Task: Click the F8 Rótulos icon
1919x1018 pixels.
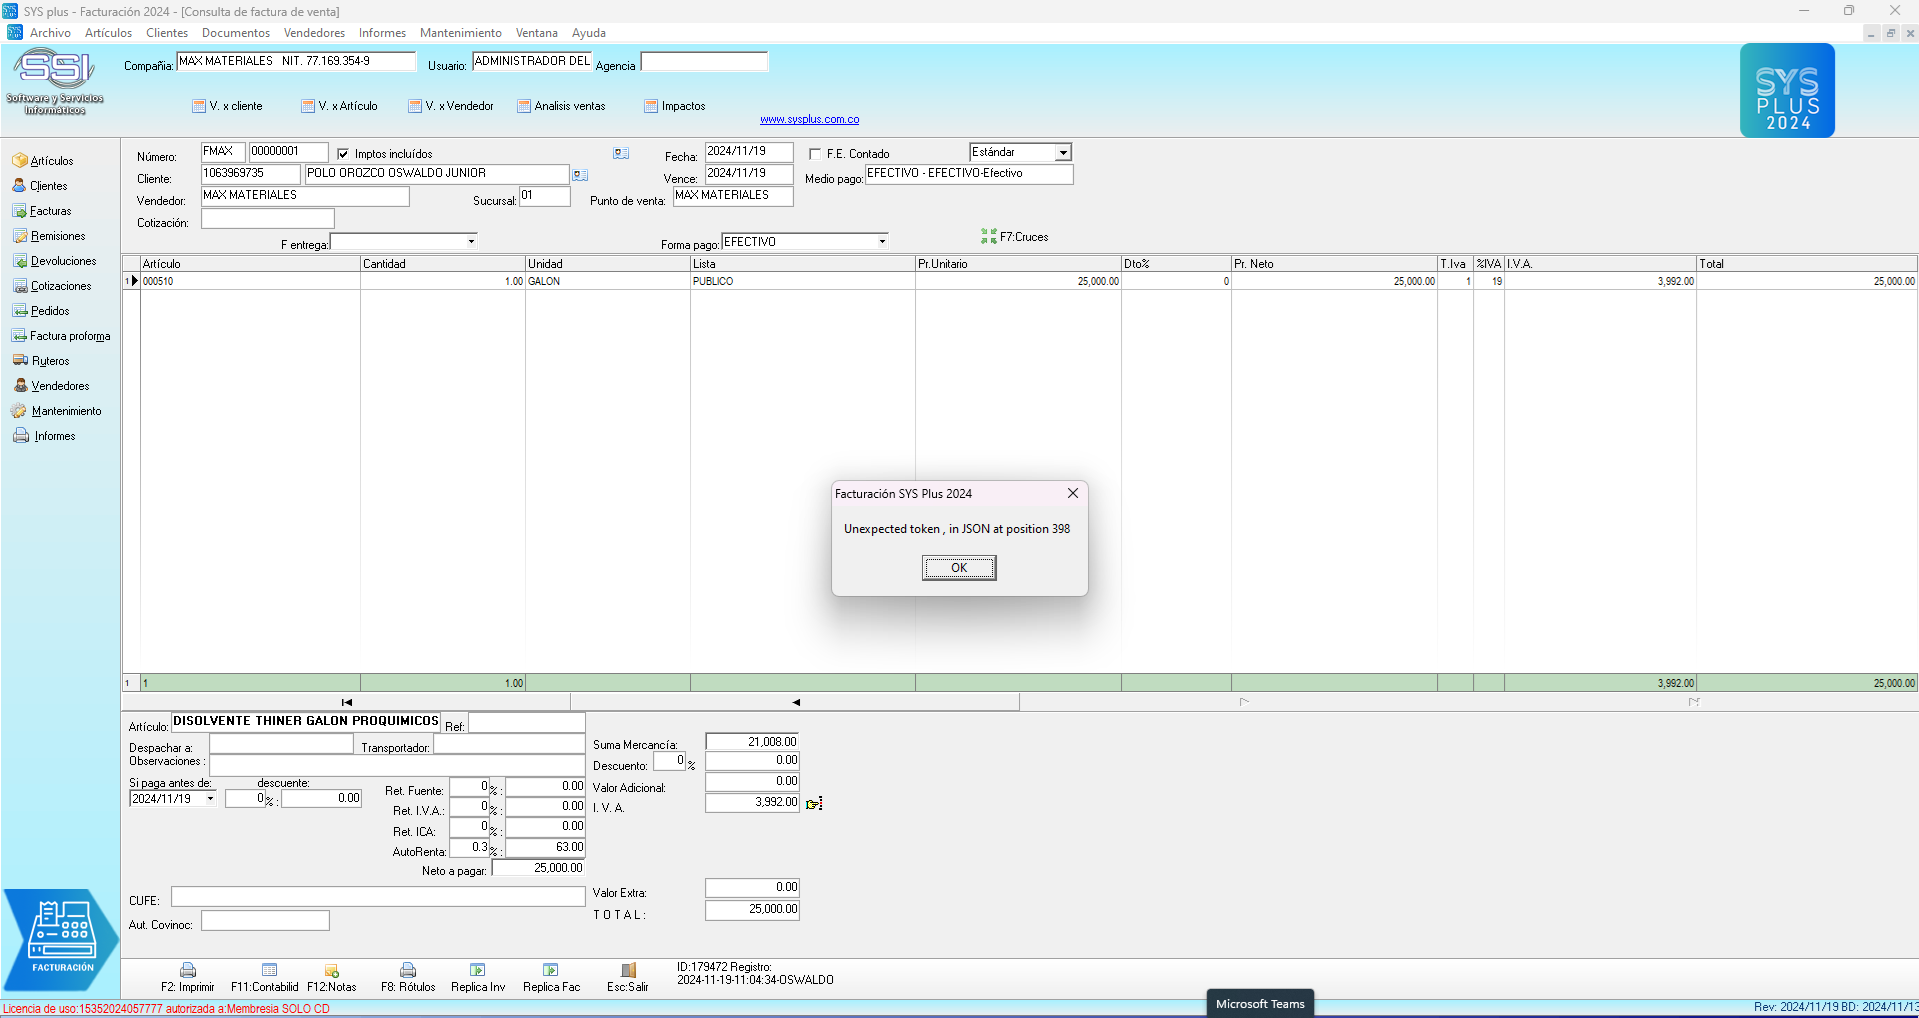Action: (408, 970)
